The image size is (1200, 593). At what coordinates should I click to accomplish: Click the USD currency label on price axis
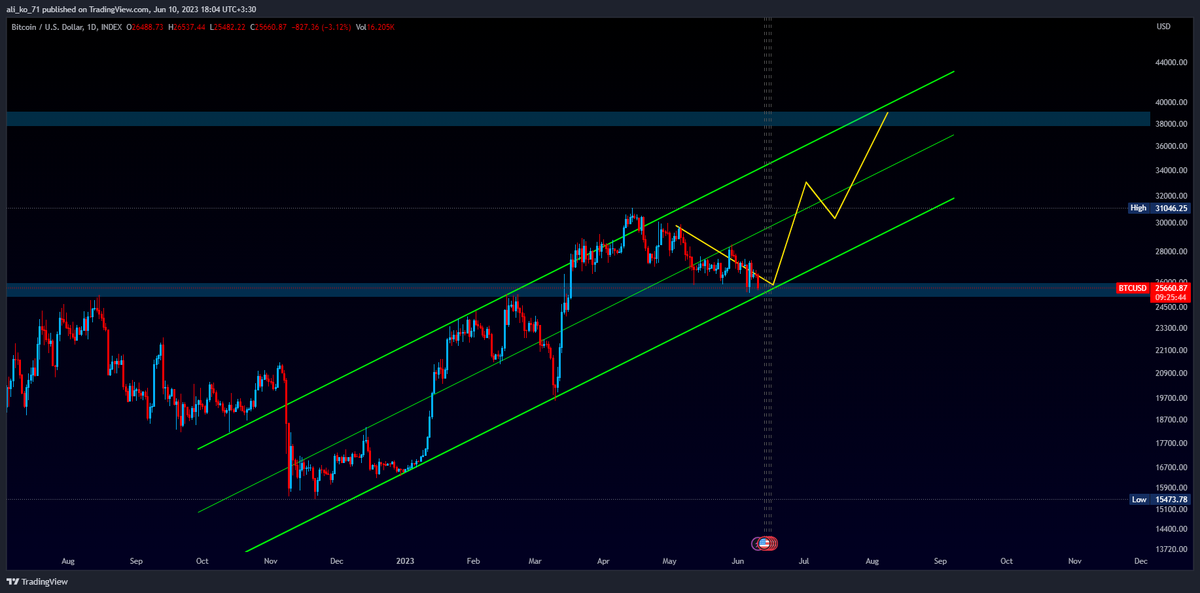1163,26
